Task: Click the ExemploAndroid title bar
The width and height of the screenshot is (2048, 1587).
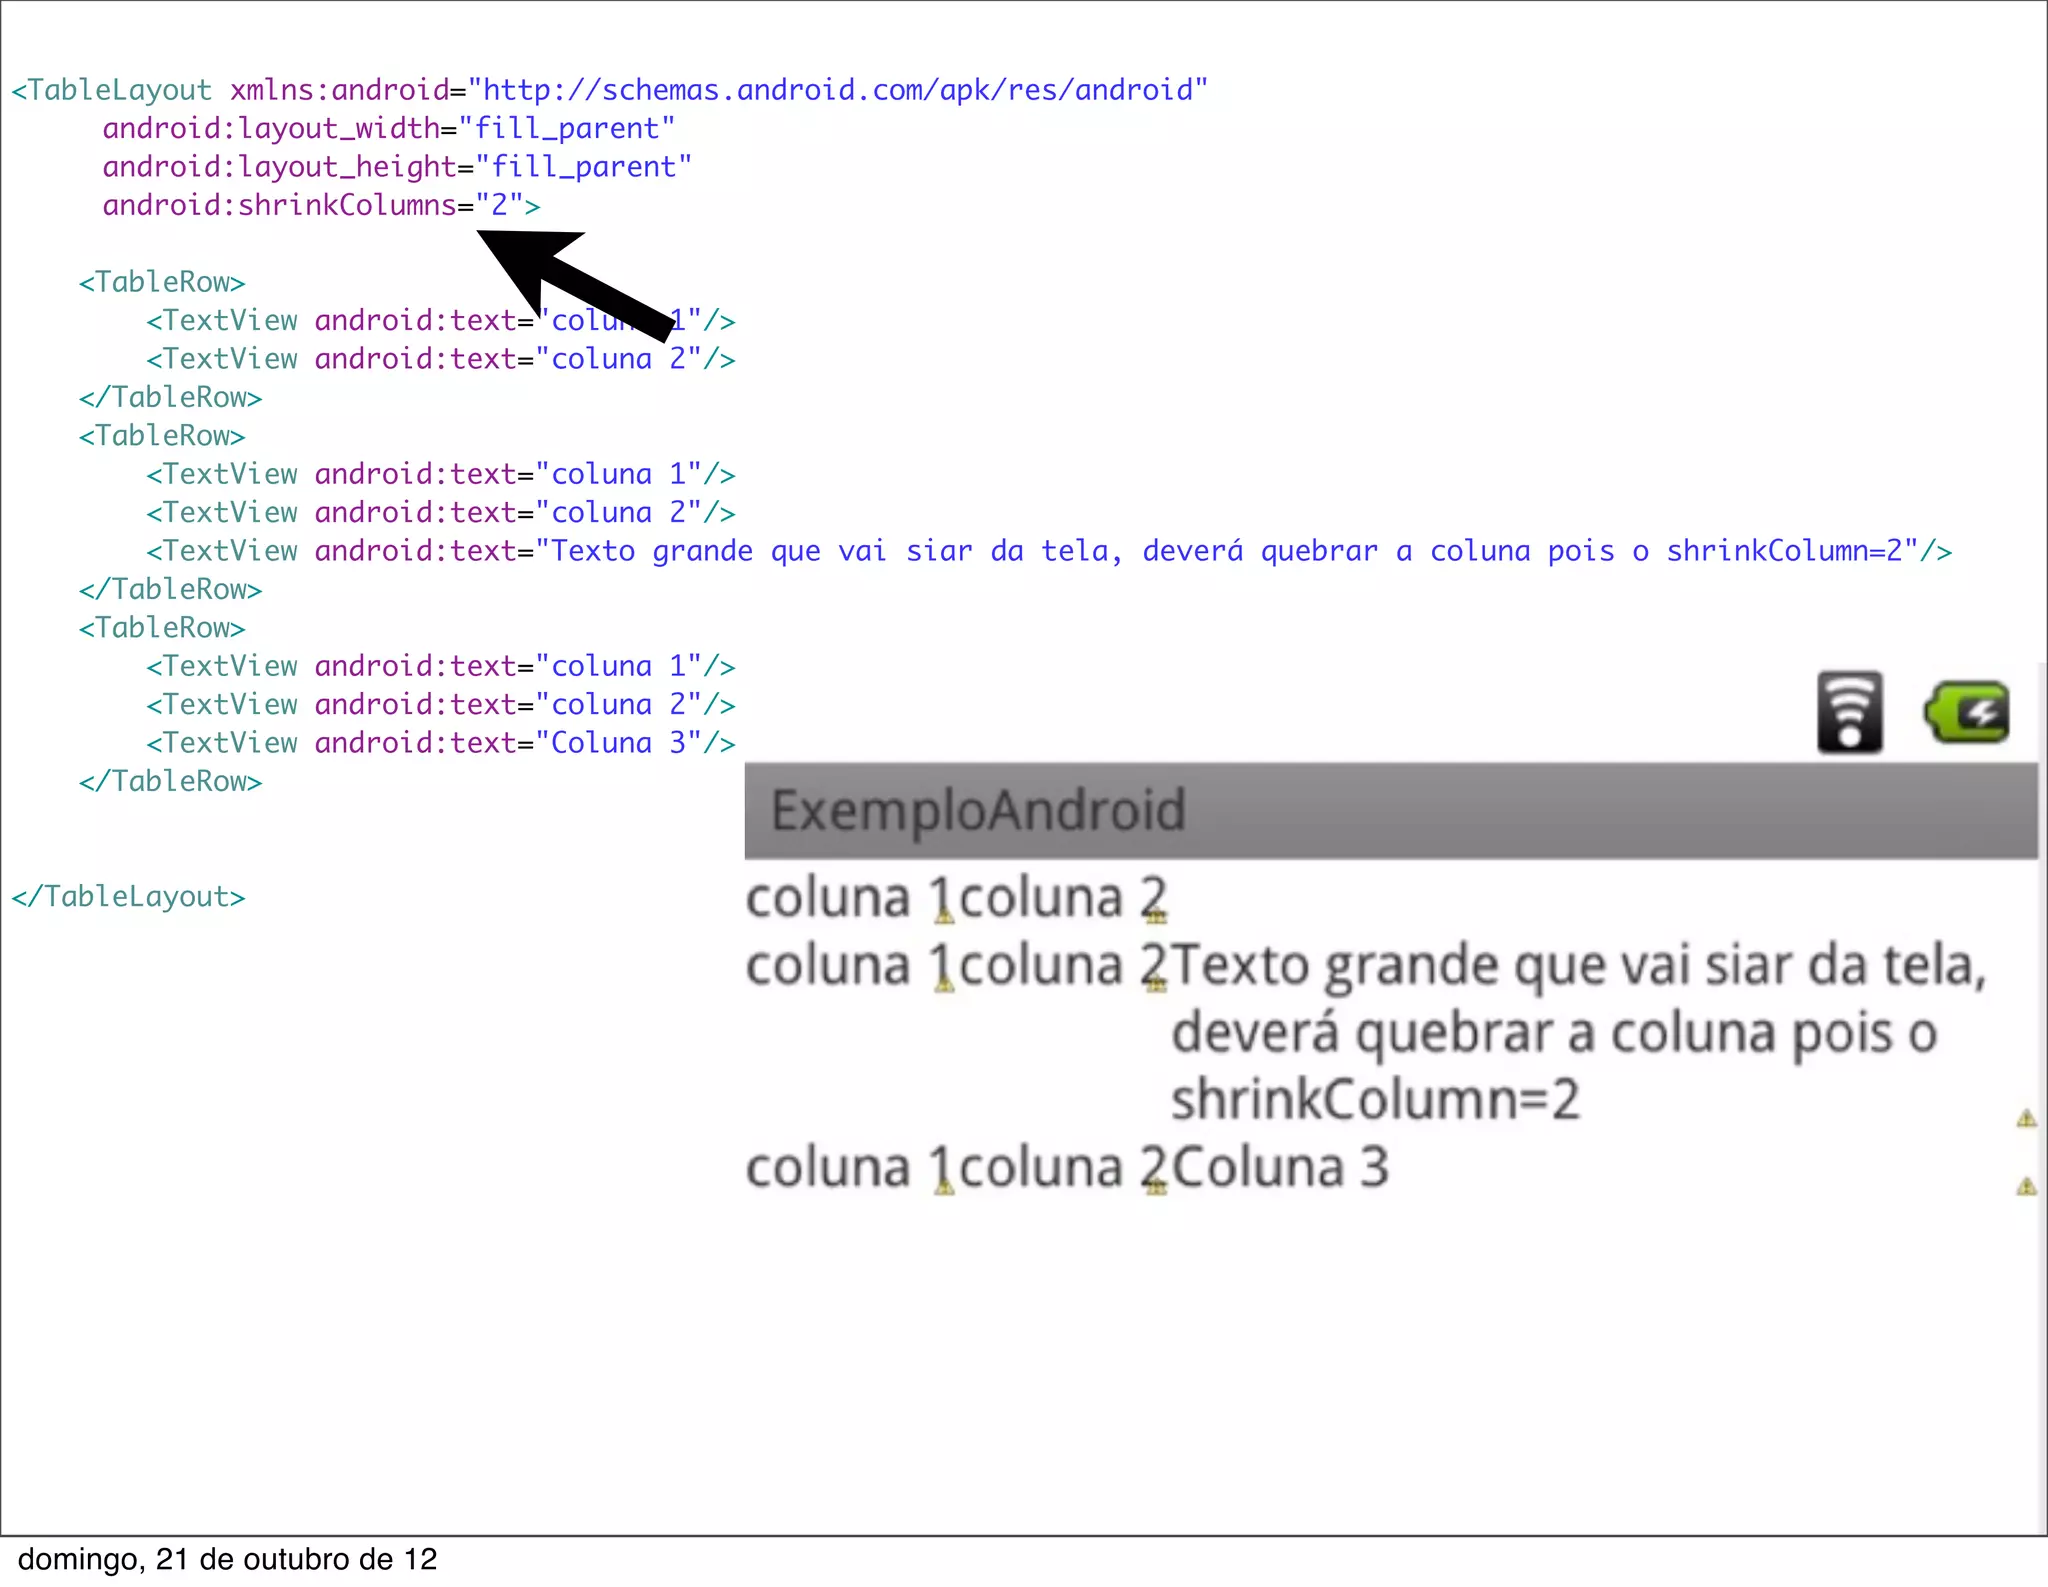Action: point(1391,810)
